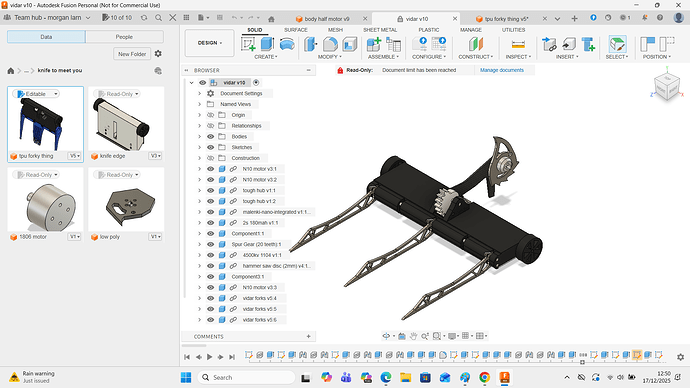This screenshot has width=690, height=388.
Task: Select the Extrude tool
Action: click(267, 44)
